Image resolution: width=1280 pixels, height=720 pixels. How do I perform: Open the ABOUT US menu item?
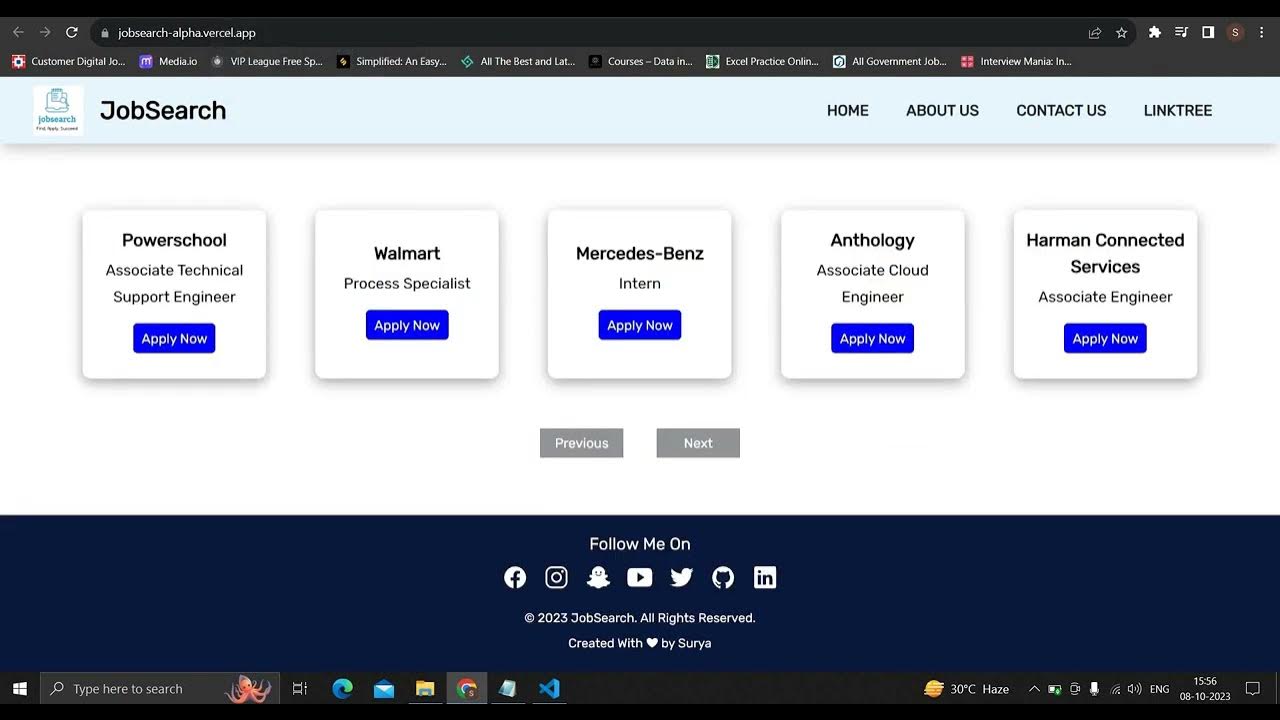click(942, 111)
